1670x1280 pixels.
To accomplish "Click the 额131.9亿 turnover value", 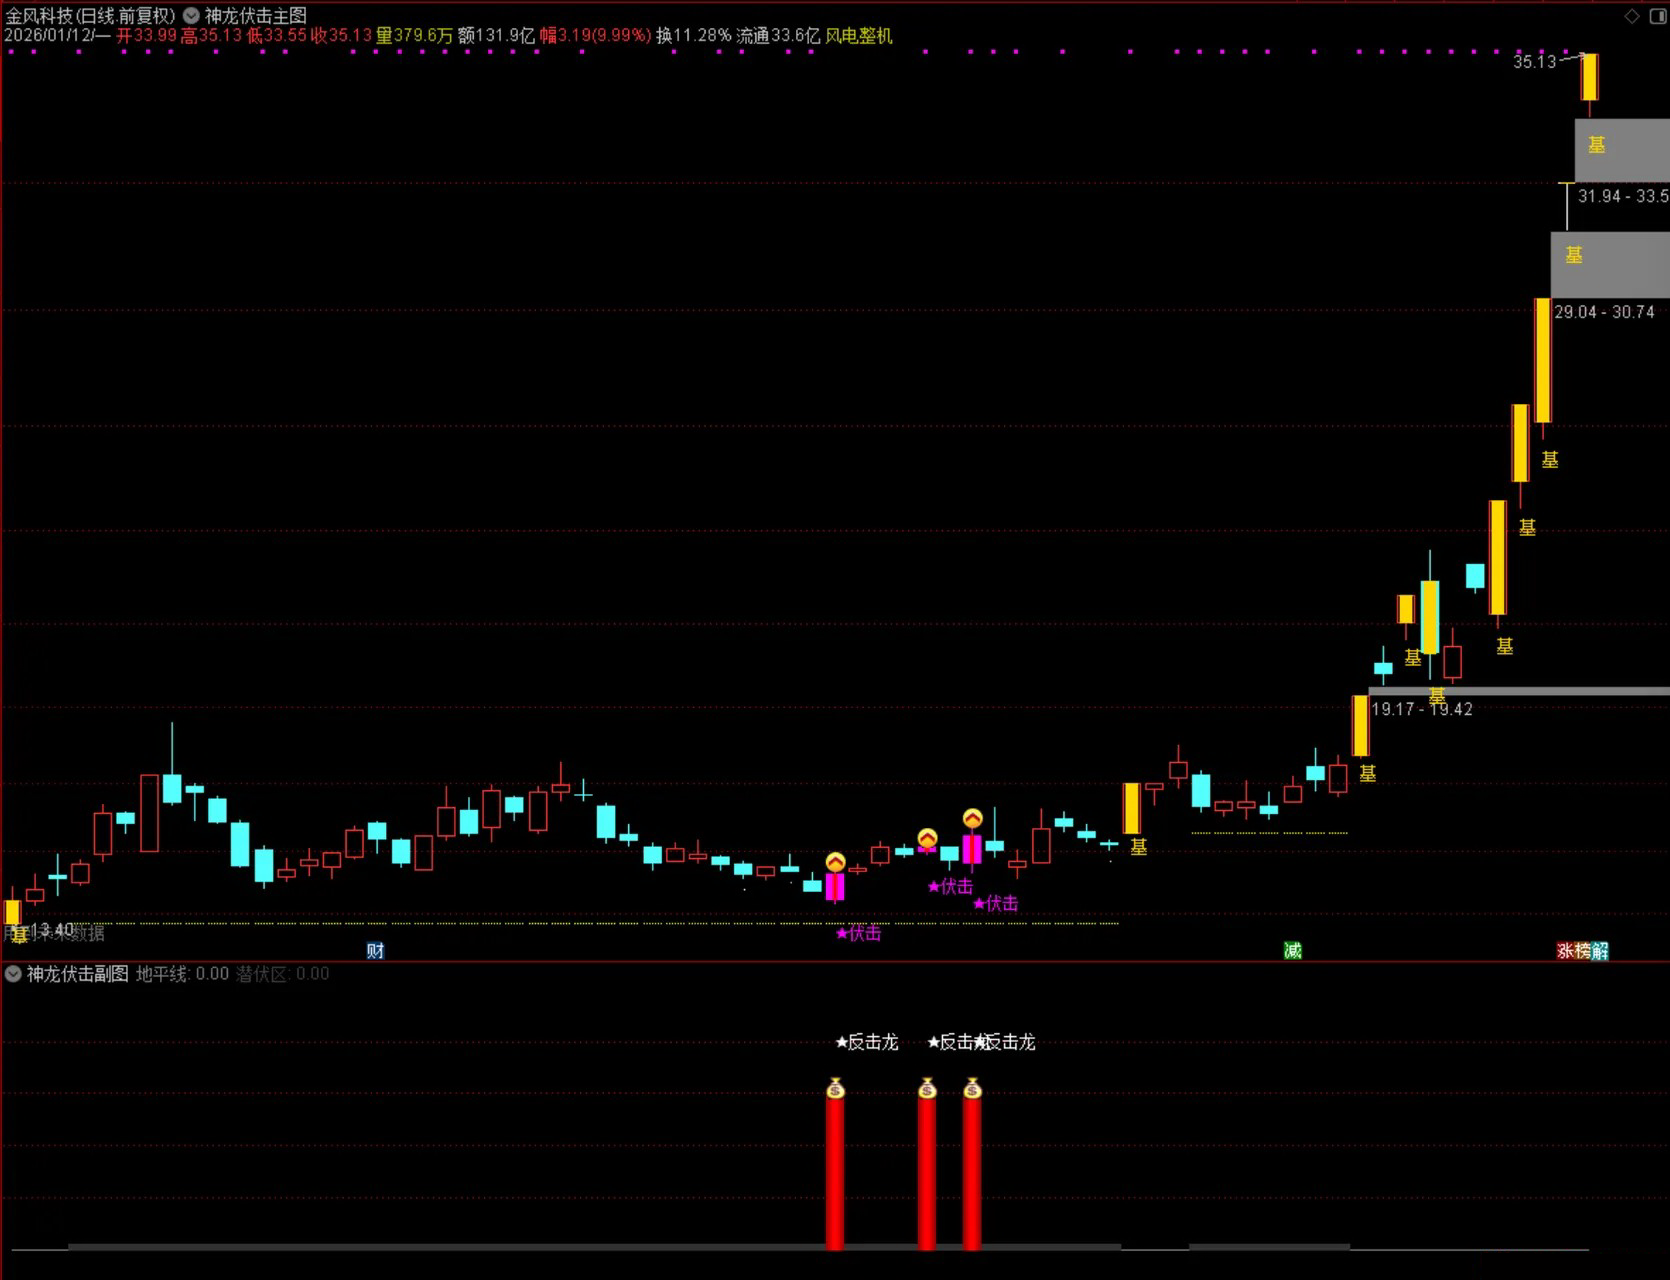I will coord(496,36).
